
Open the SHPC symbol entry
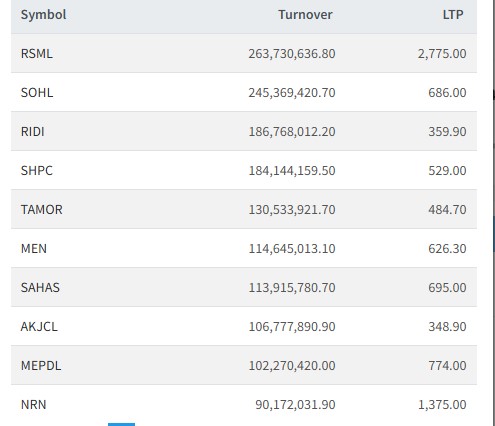[x=37, y=171]
